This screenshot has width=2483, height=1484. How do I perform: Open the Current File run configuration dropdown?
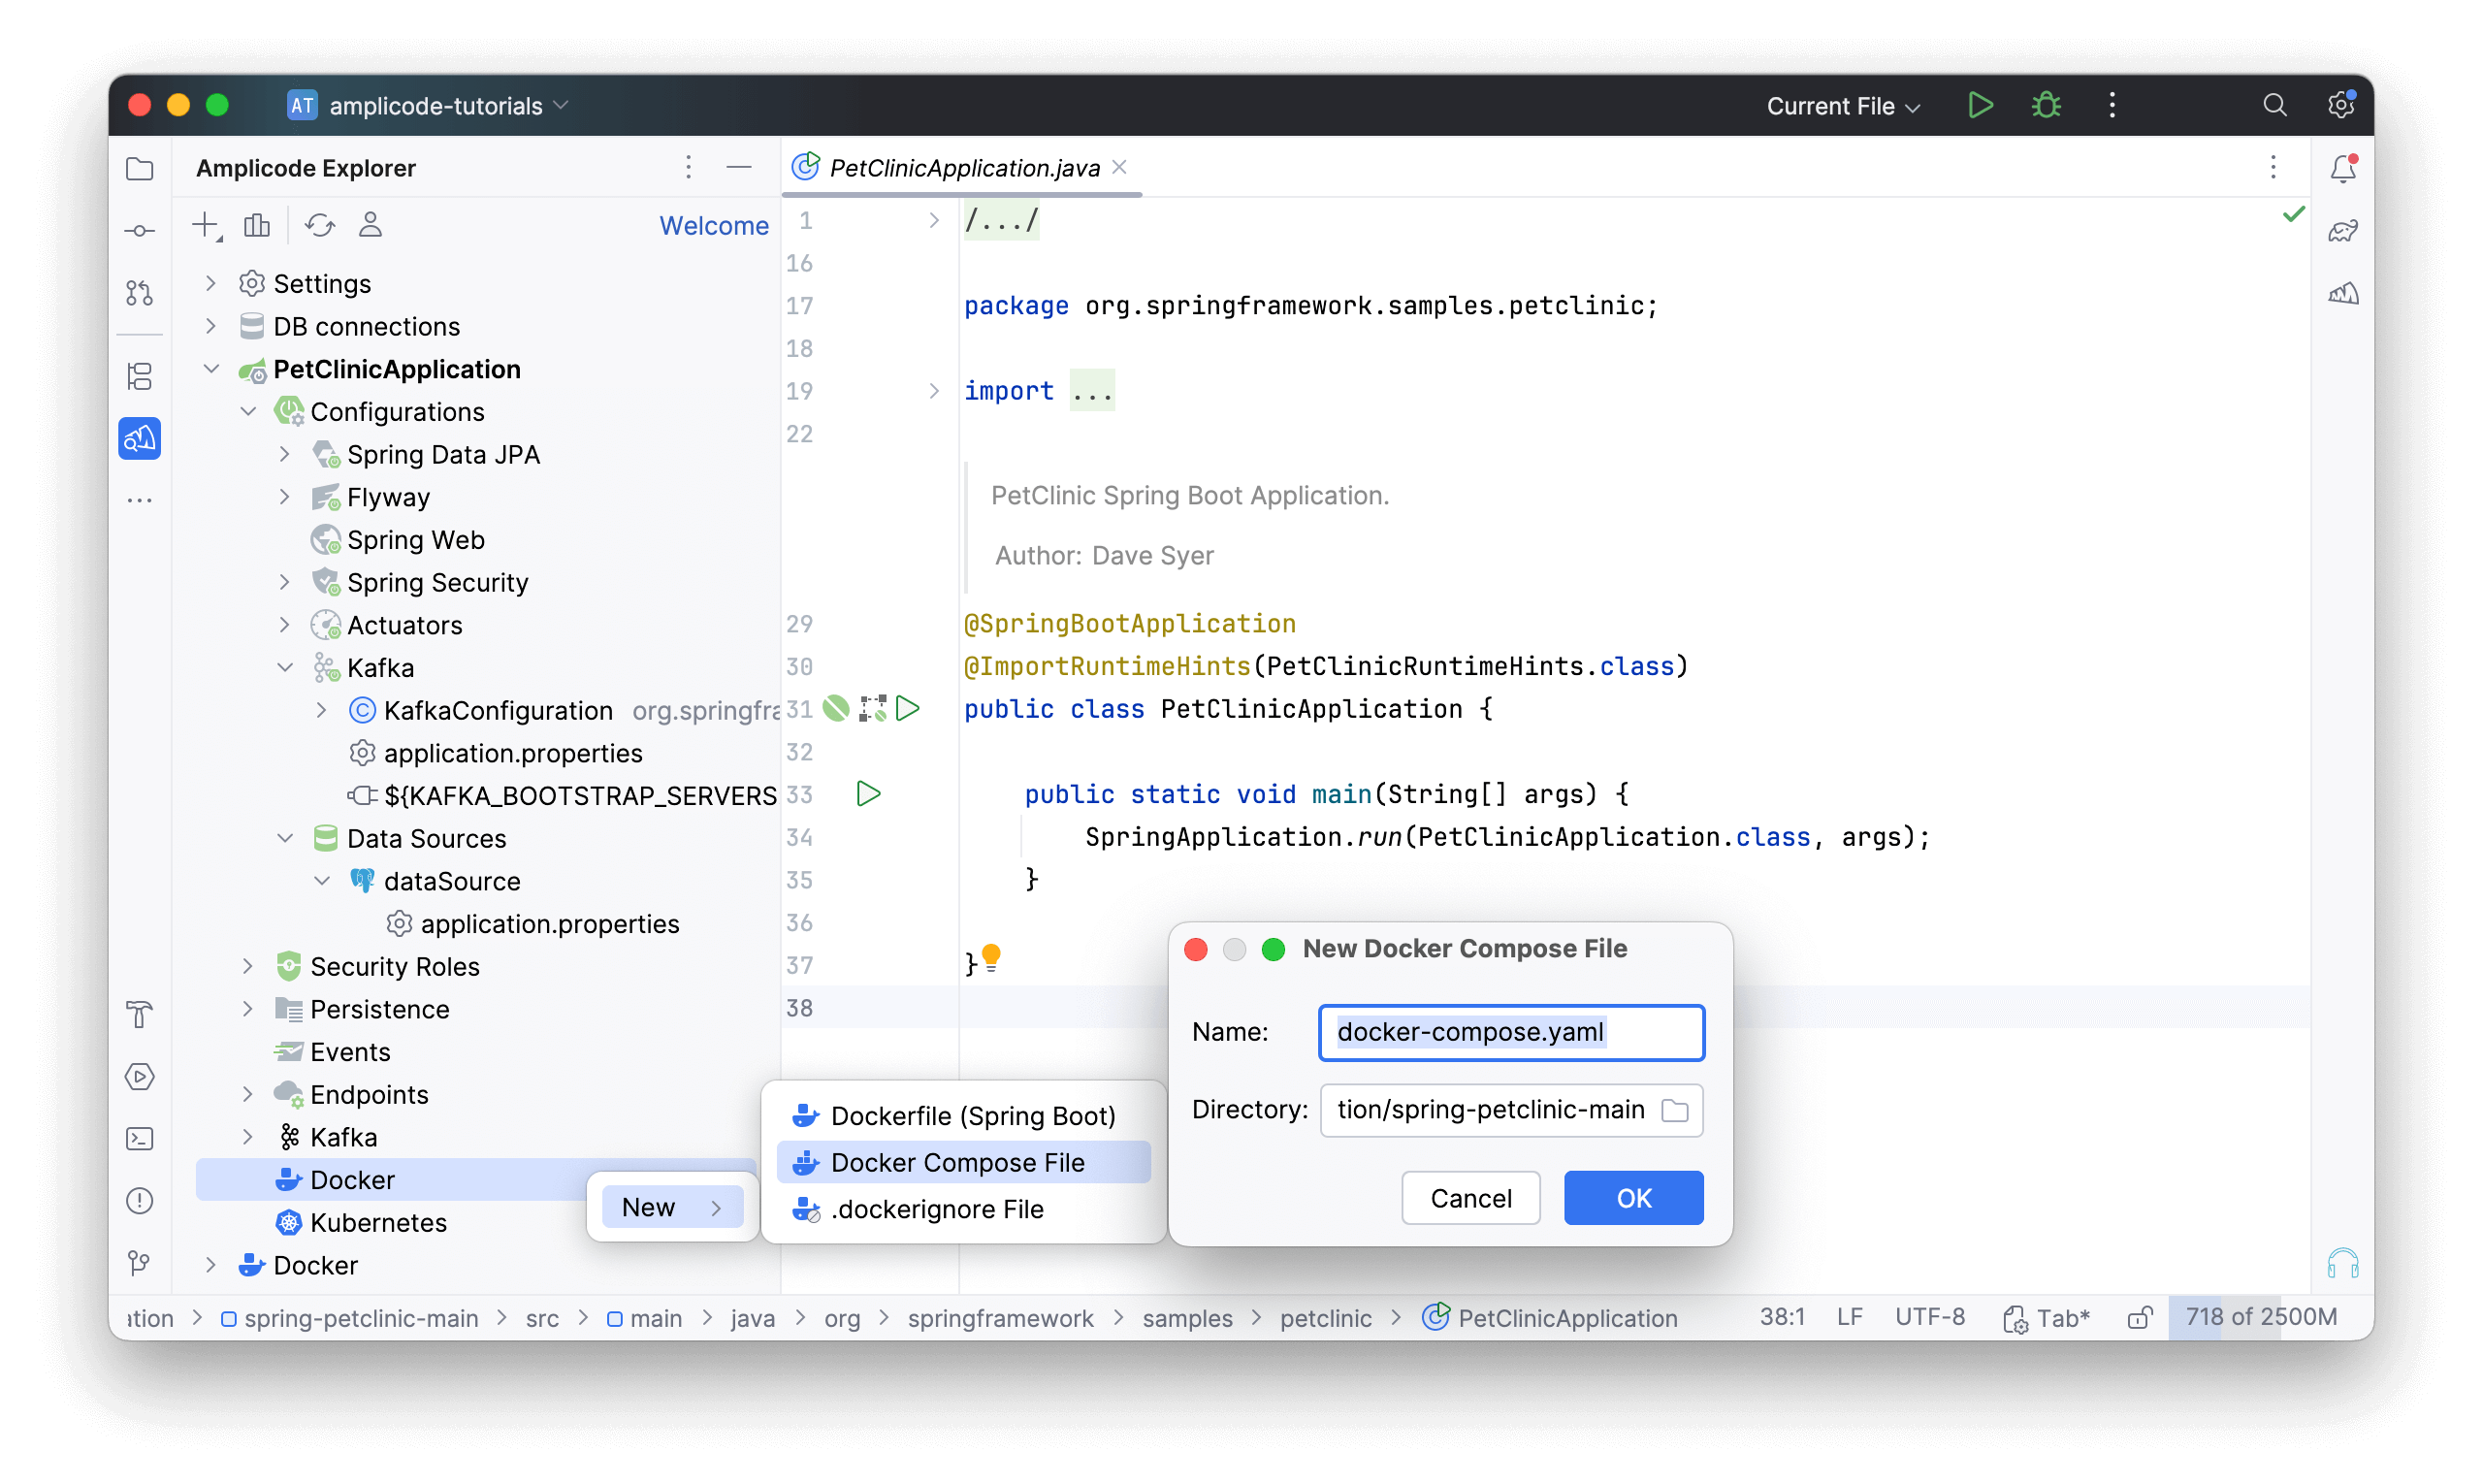pyautogui.click(x=1842, y=105)
